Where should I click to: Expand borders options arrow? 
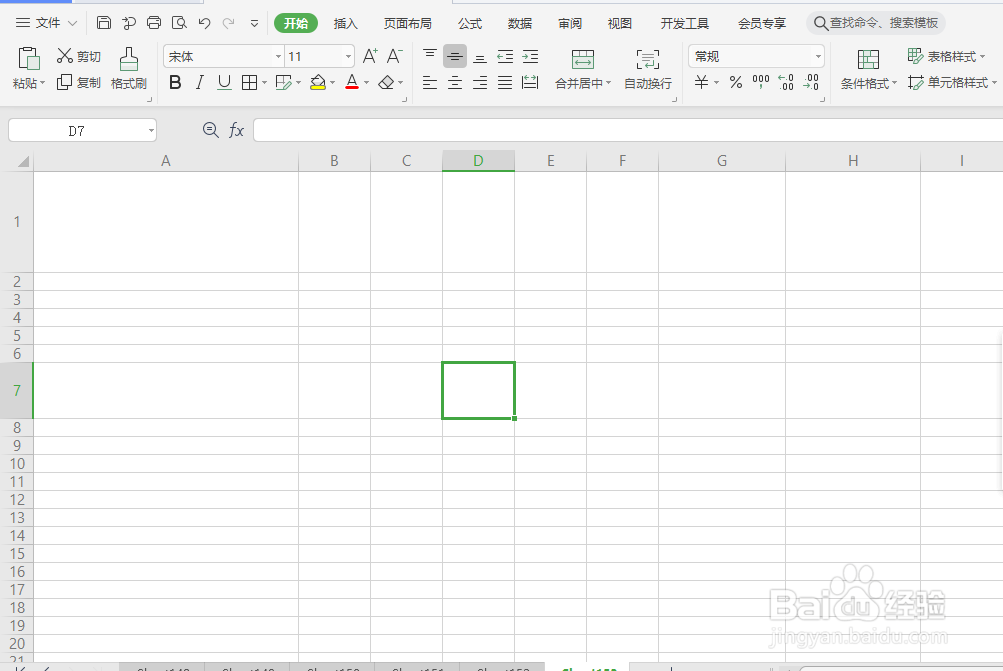coord(264,83)
